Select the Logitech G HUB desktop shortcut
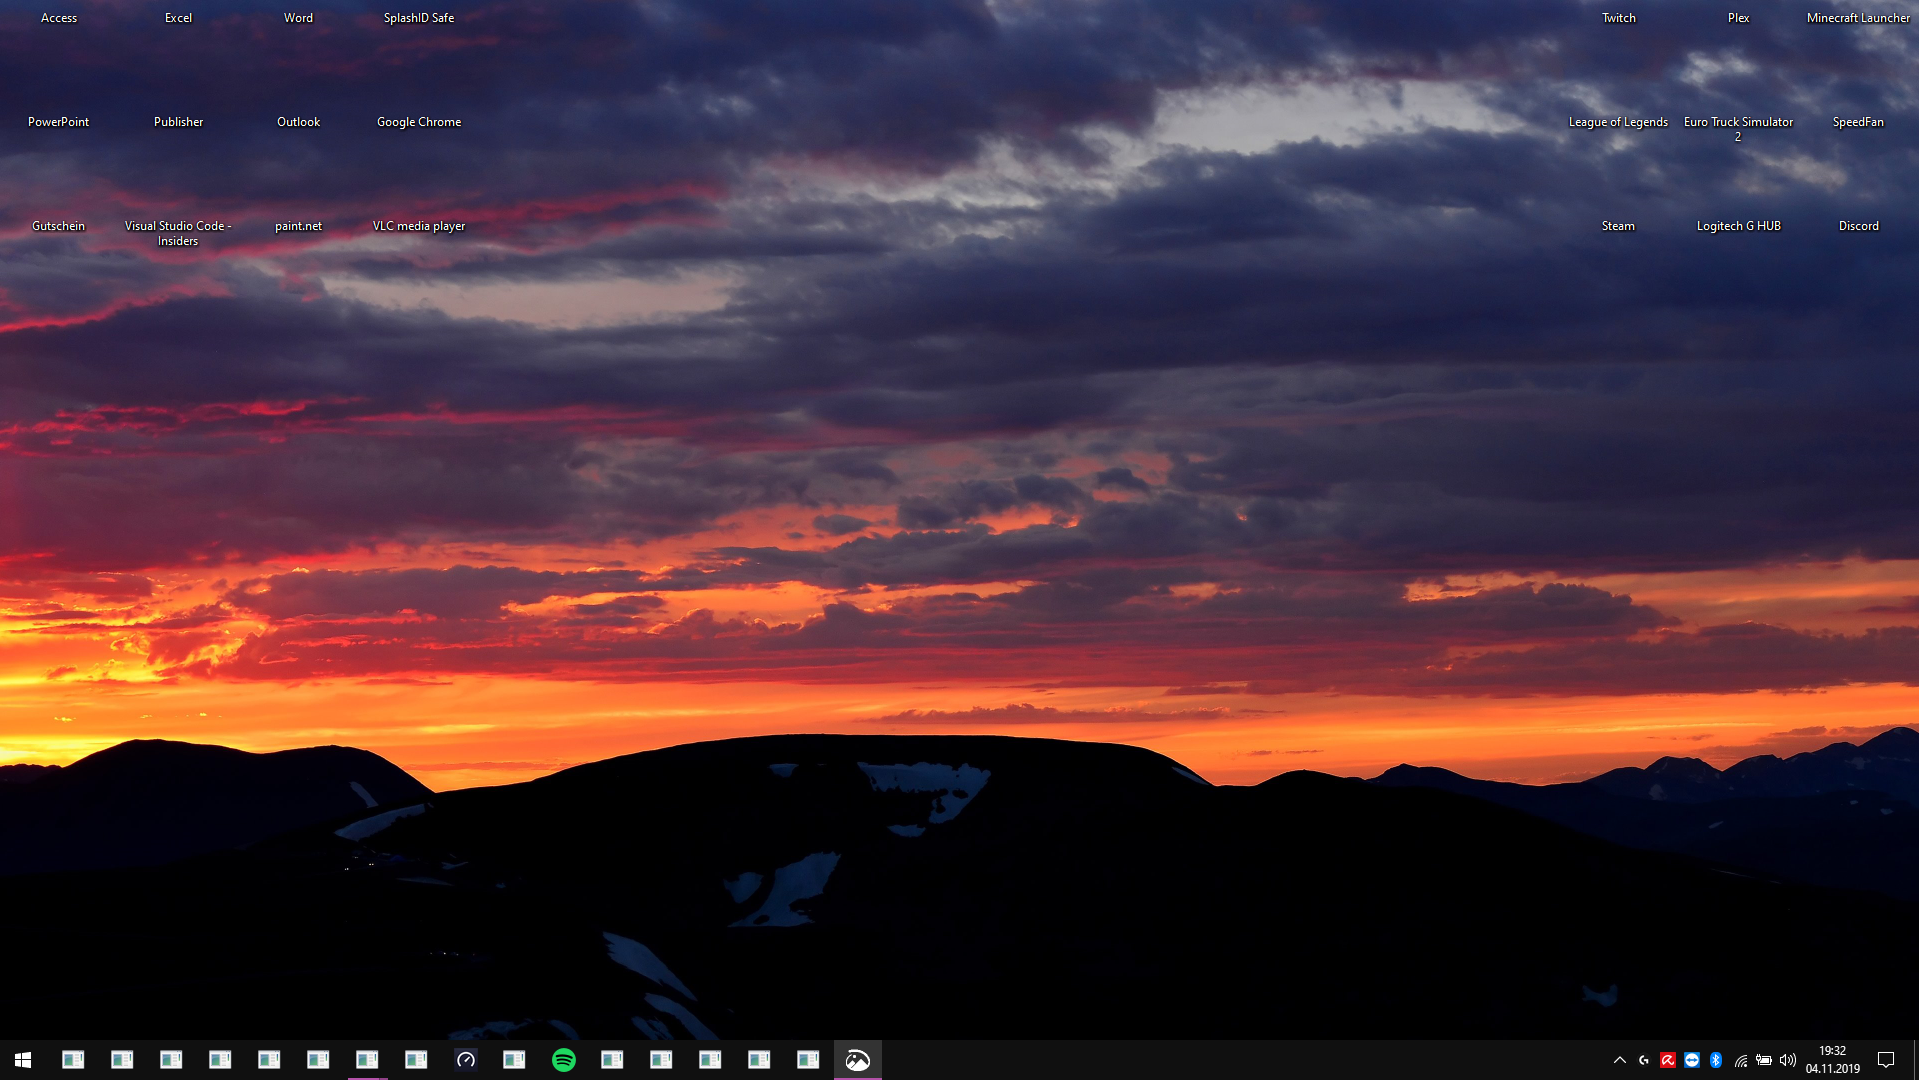Image resolution: width=1919 pixels, height=1080 pixels. tap(1738, 226)
